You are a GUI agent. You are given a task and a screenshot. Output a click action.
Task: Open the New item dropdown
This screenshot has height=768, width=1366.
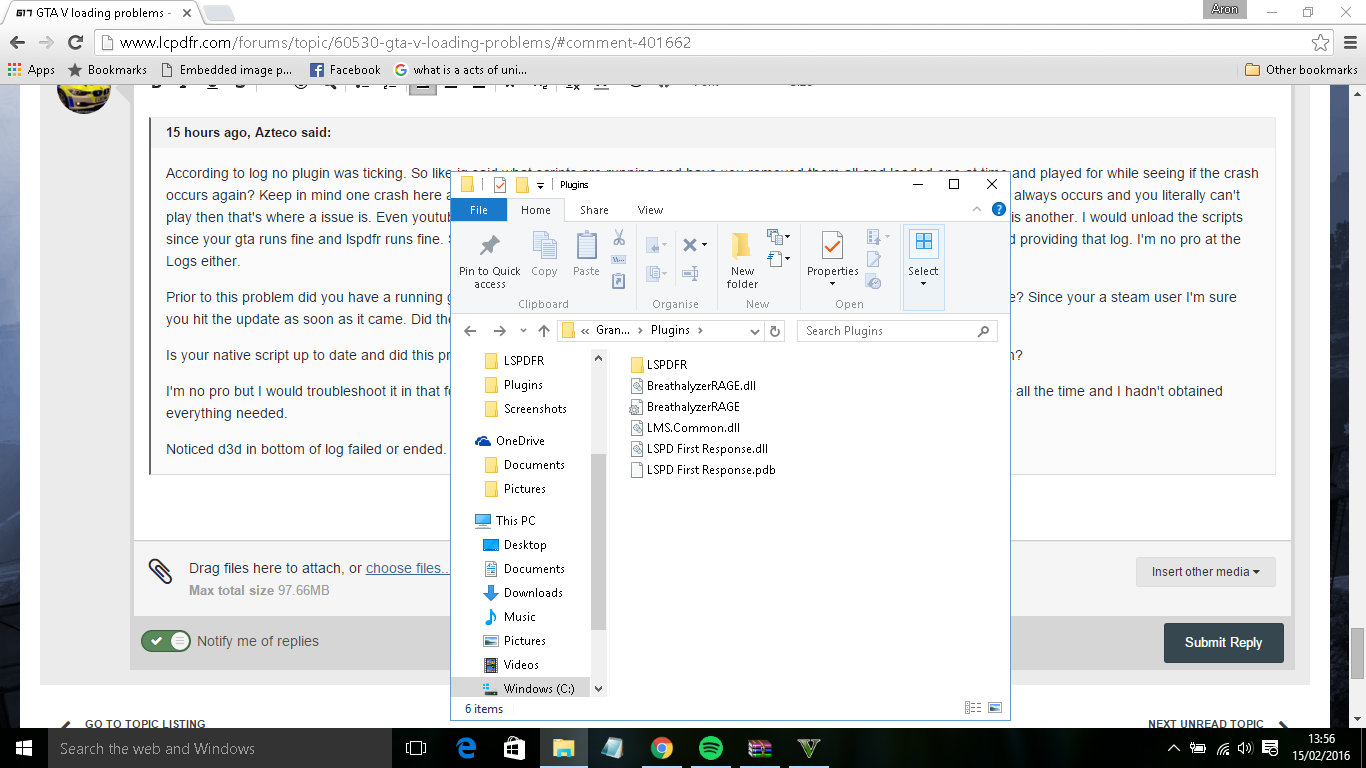tap(777, 237)
